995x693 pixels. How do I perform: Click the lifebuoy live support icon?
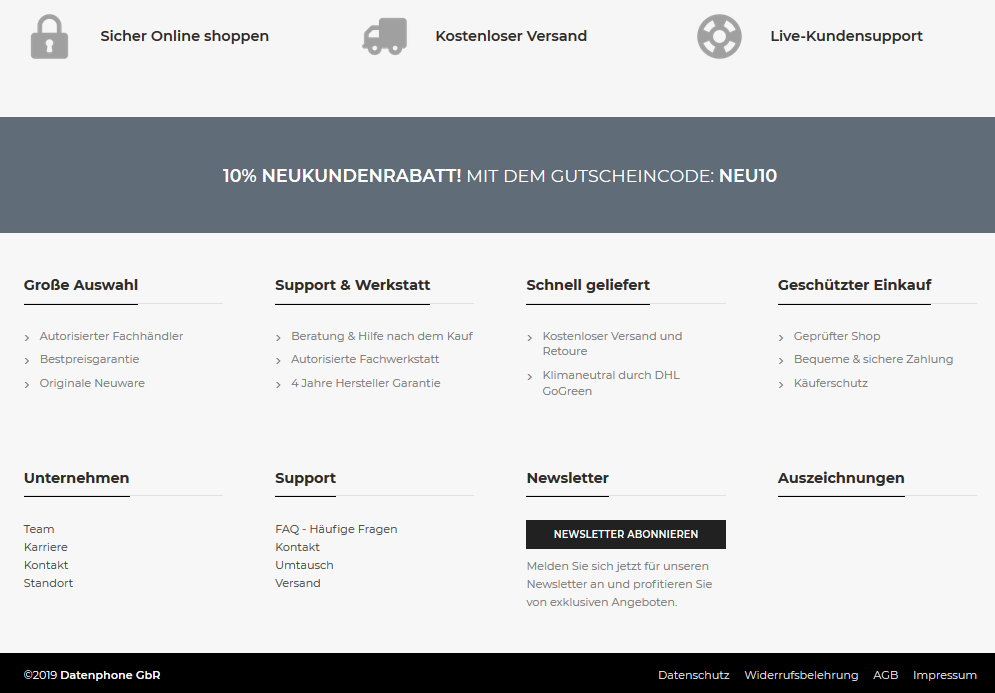point(719,36)
